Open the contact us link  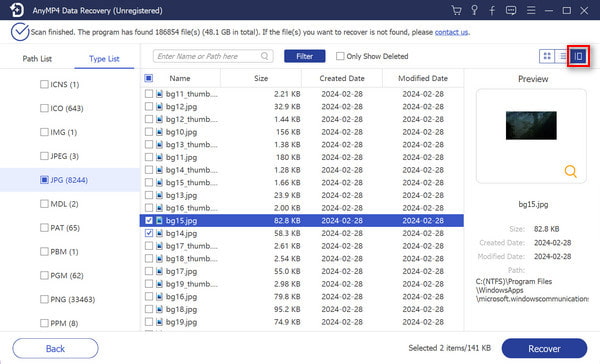[452, 32]
